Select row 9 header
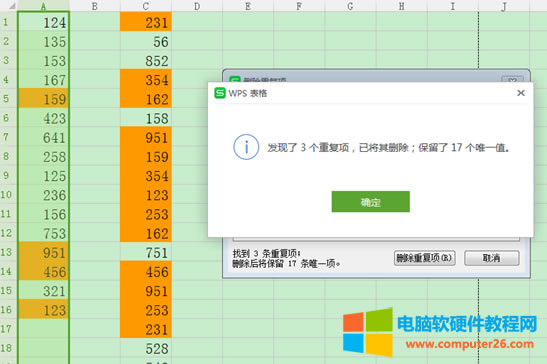 pos(8,175)
